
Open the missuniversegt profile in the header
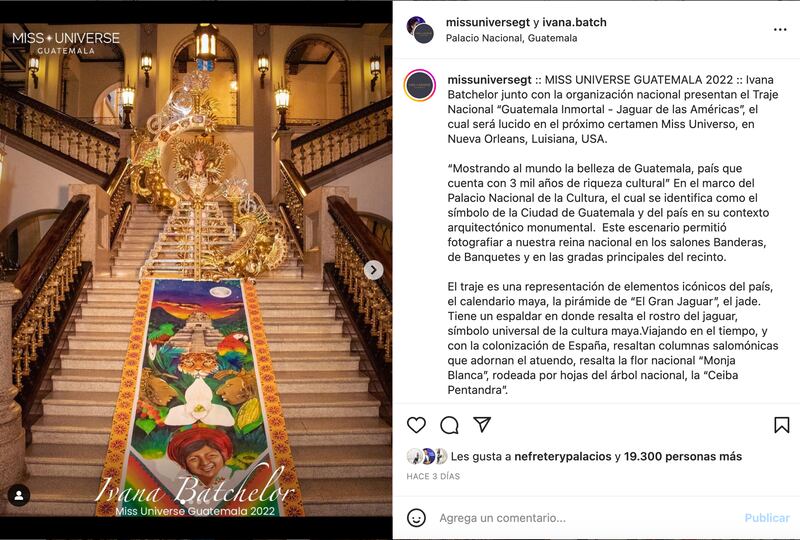click(488, 22)
